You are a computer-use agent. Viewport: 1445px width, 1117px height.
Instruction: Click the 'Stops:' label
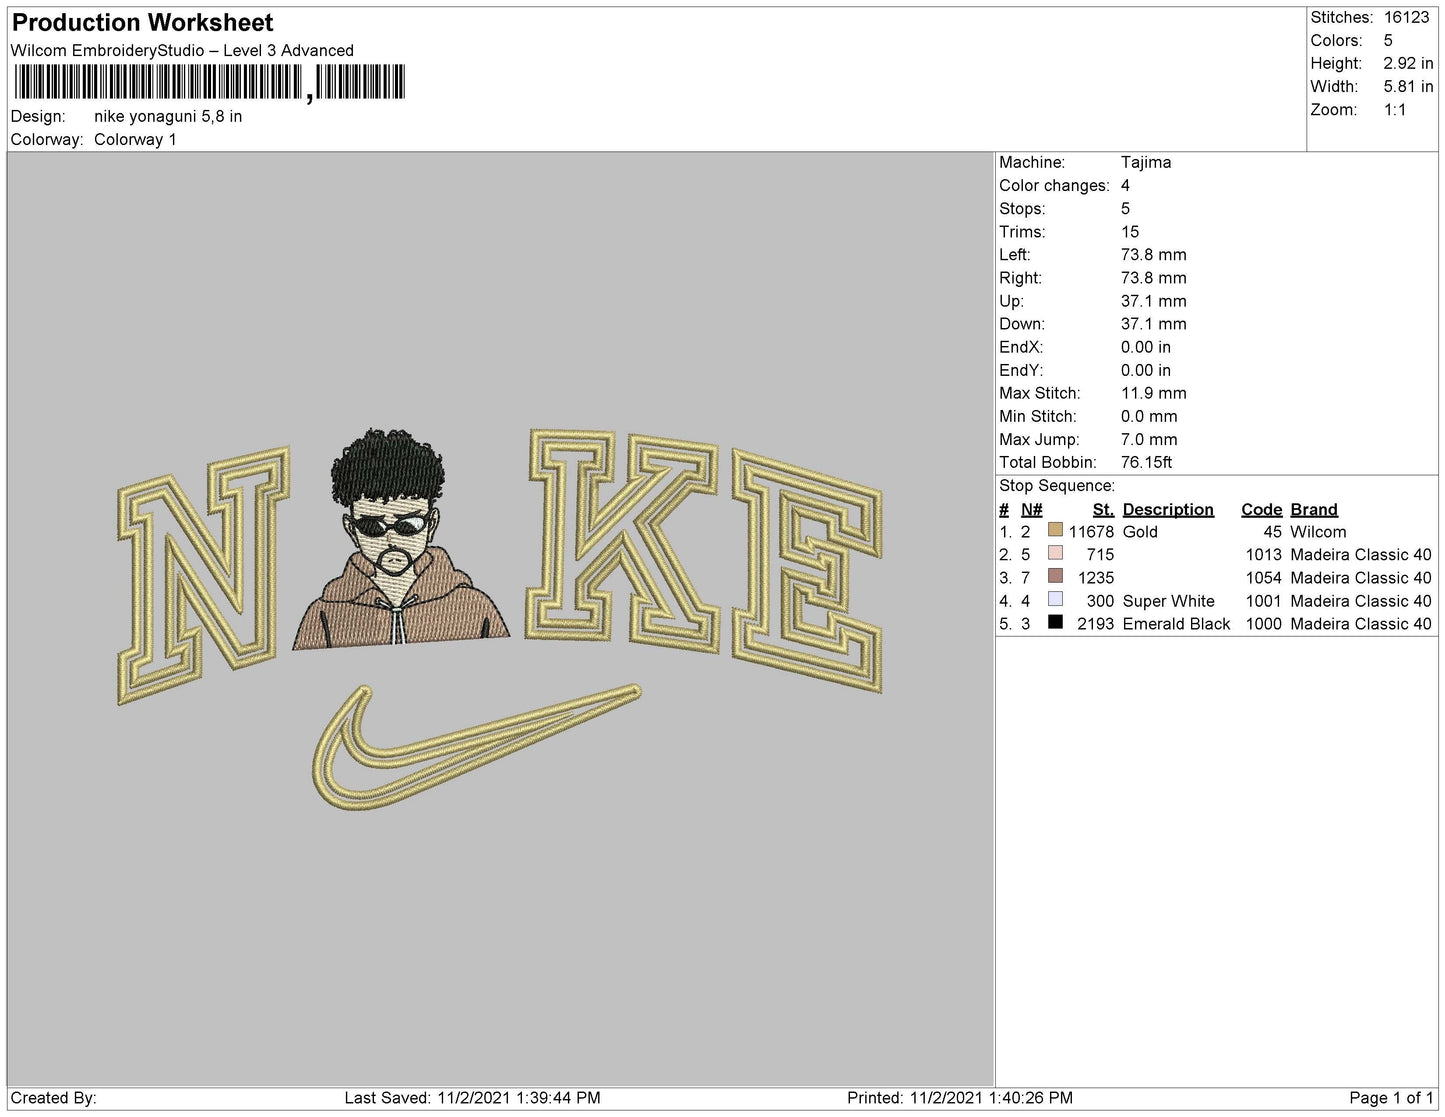(x=1022, y=208)
